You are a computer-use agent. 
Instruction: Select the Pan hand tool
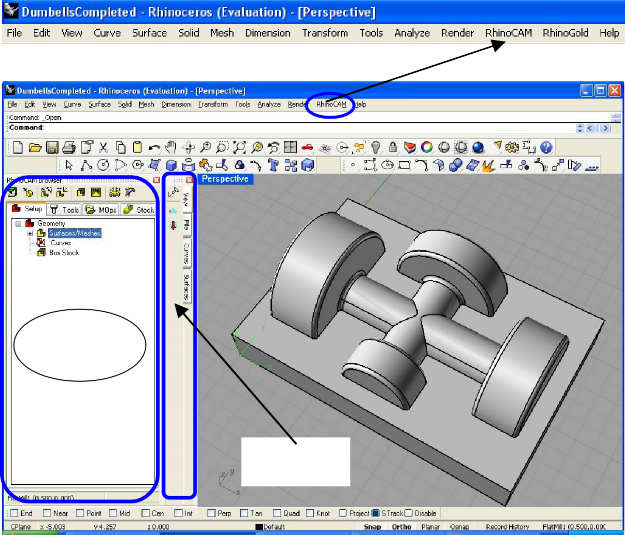[x=171, y=148]
